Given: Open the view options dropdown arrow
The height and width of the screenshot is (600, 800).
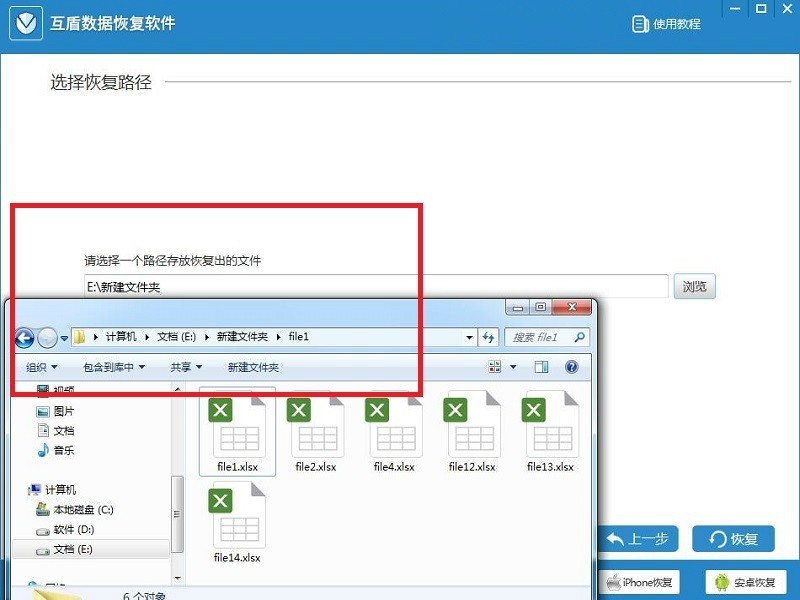Looking at the screenshot, I should 513,366.
